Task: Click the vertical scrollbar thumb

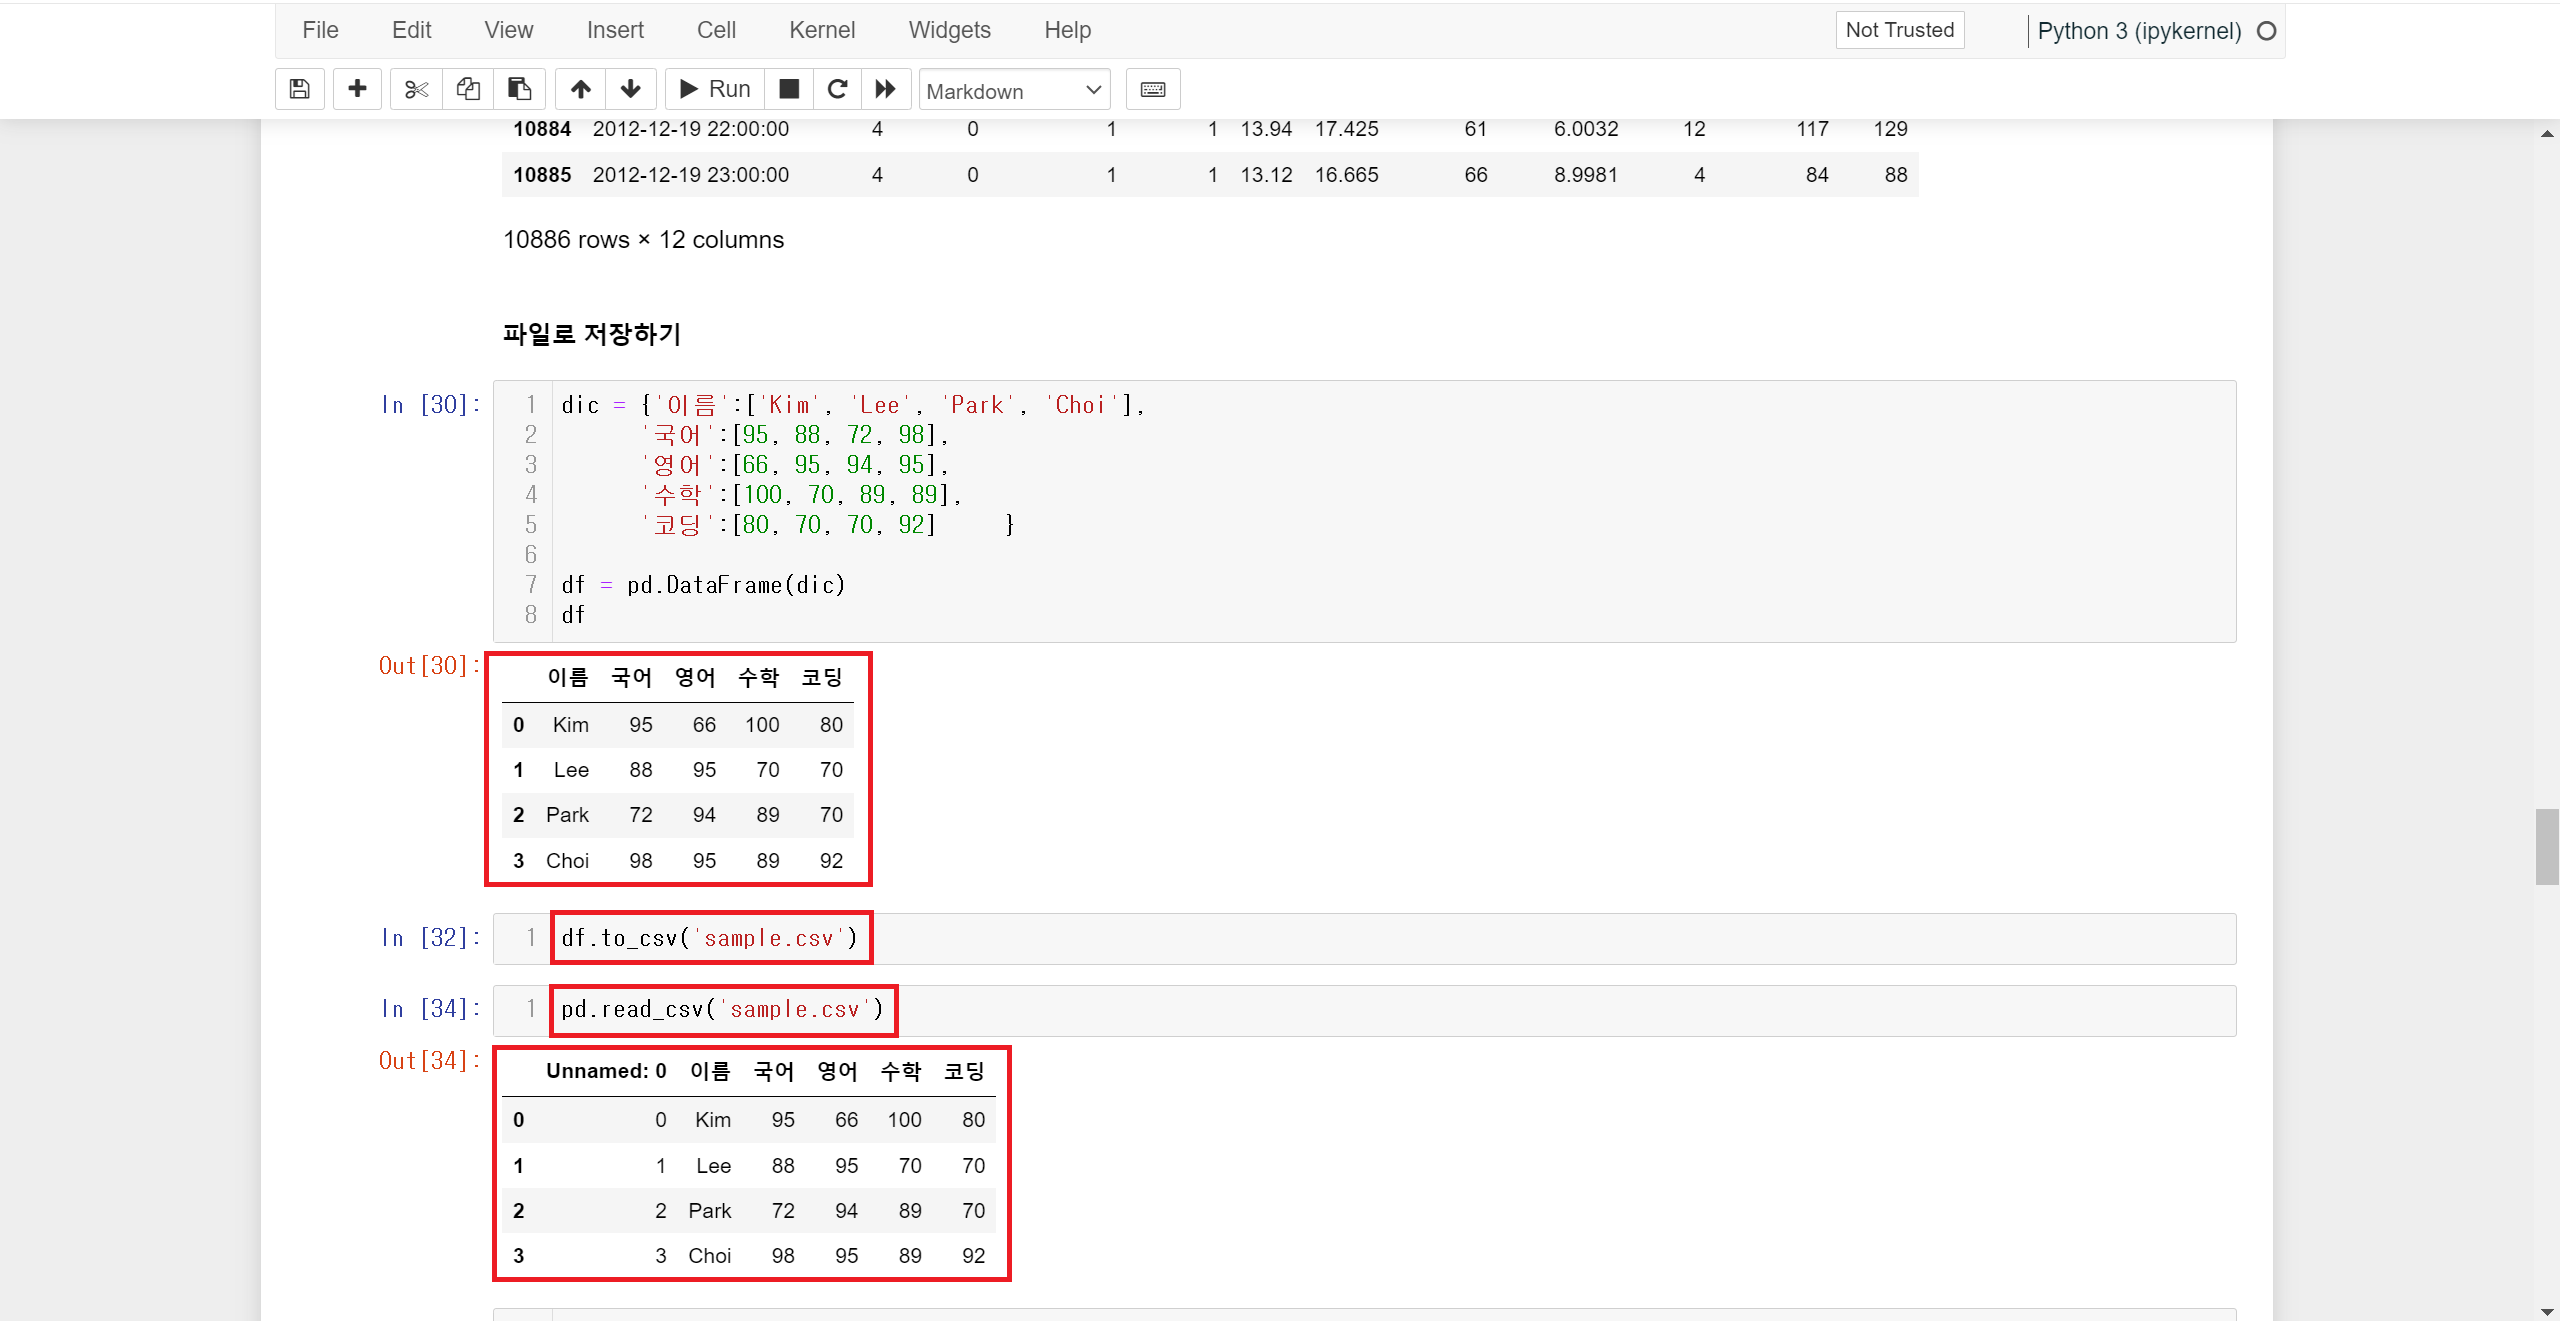Action: point(2546,847)
